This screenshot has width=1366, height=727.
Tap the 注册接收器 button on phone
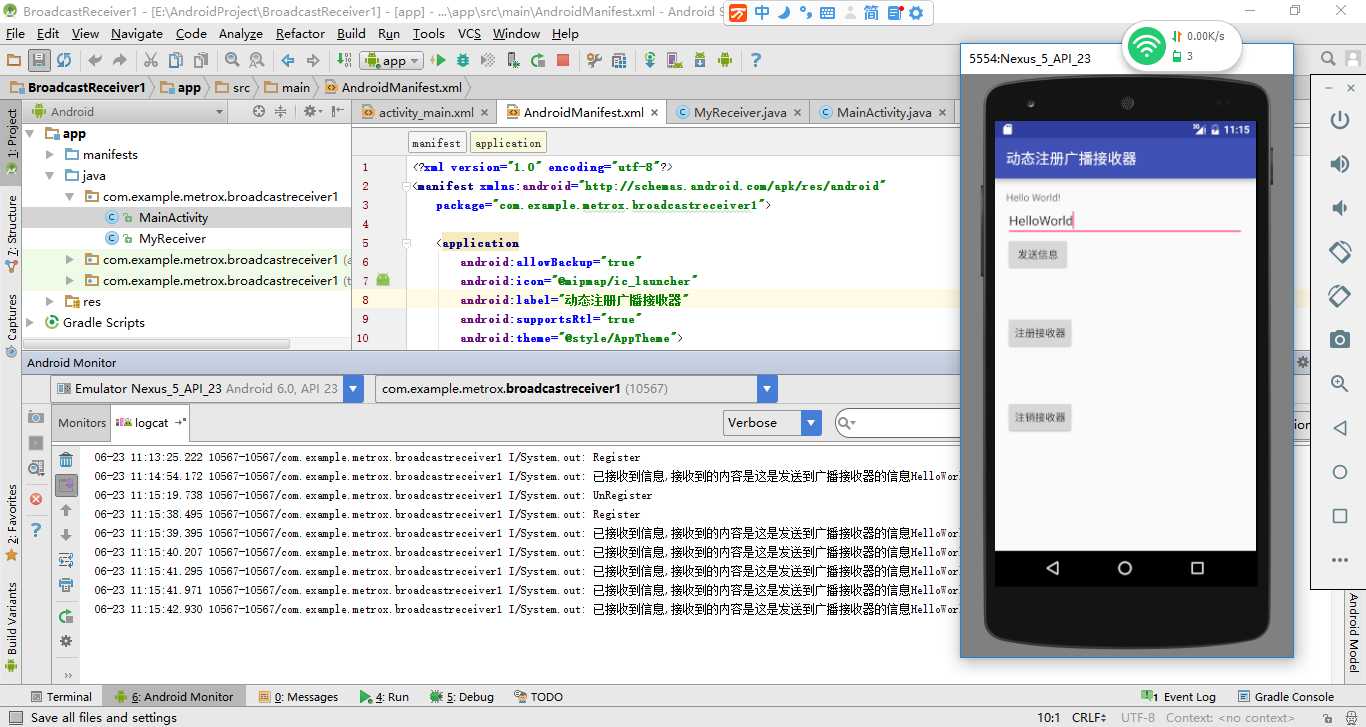pos(1040,333)
